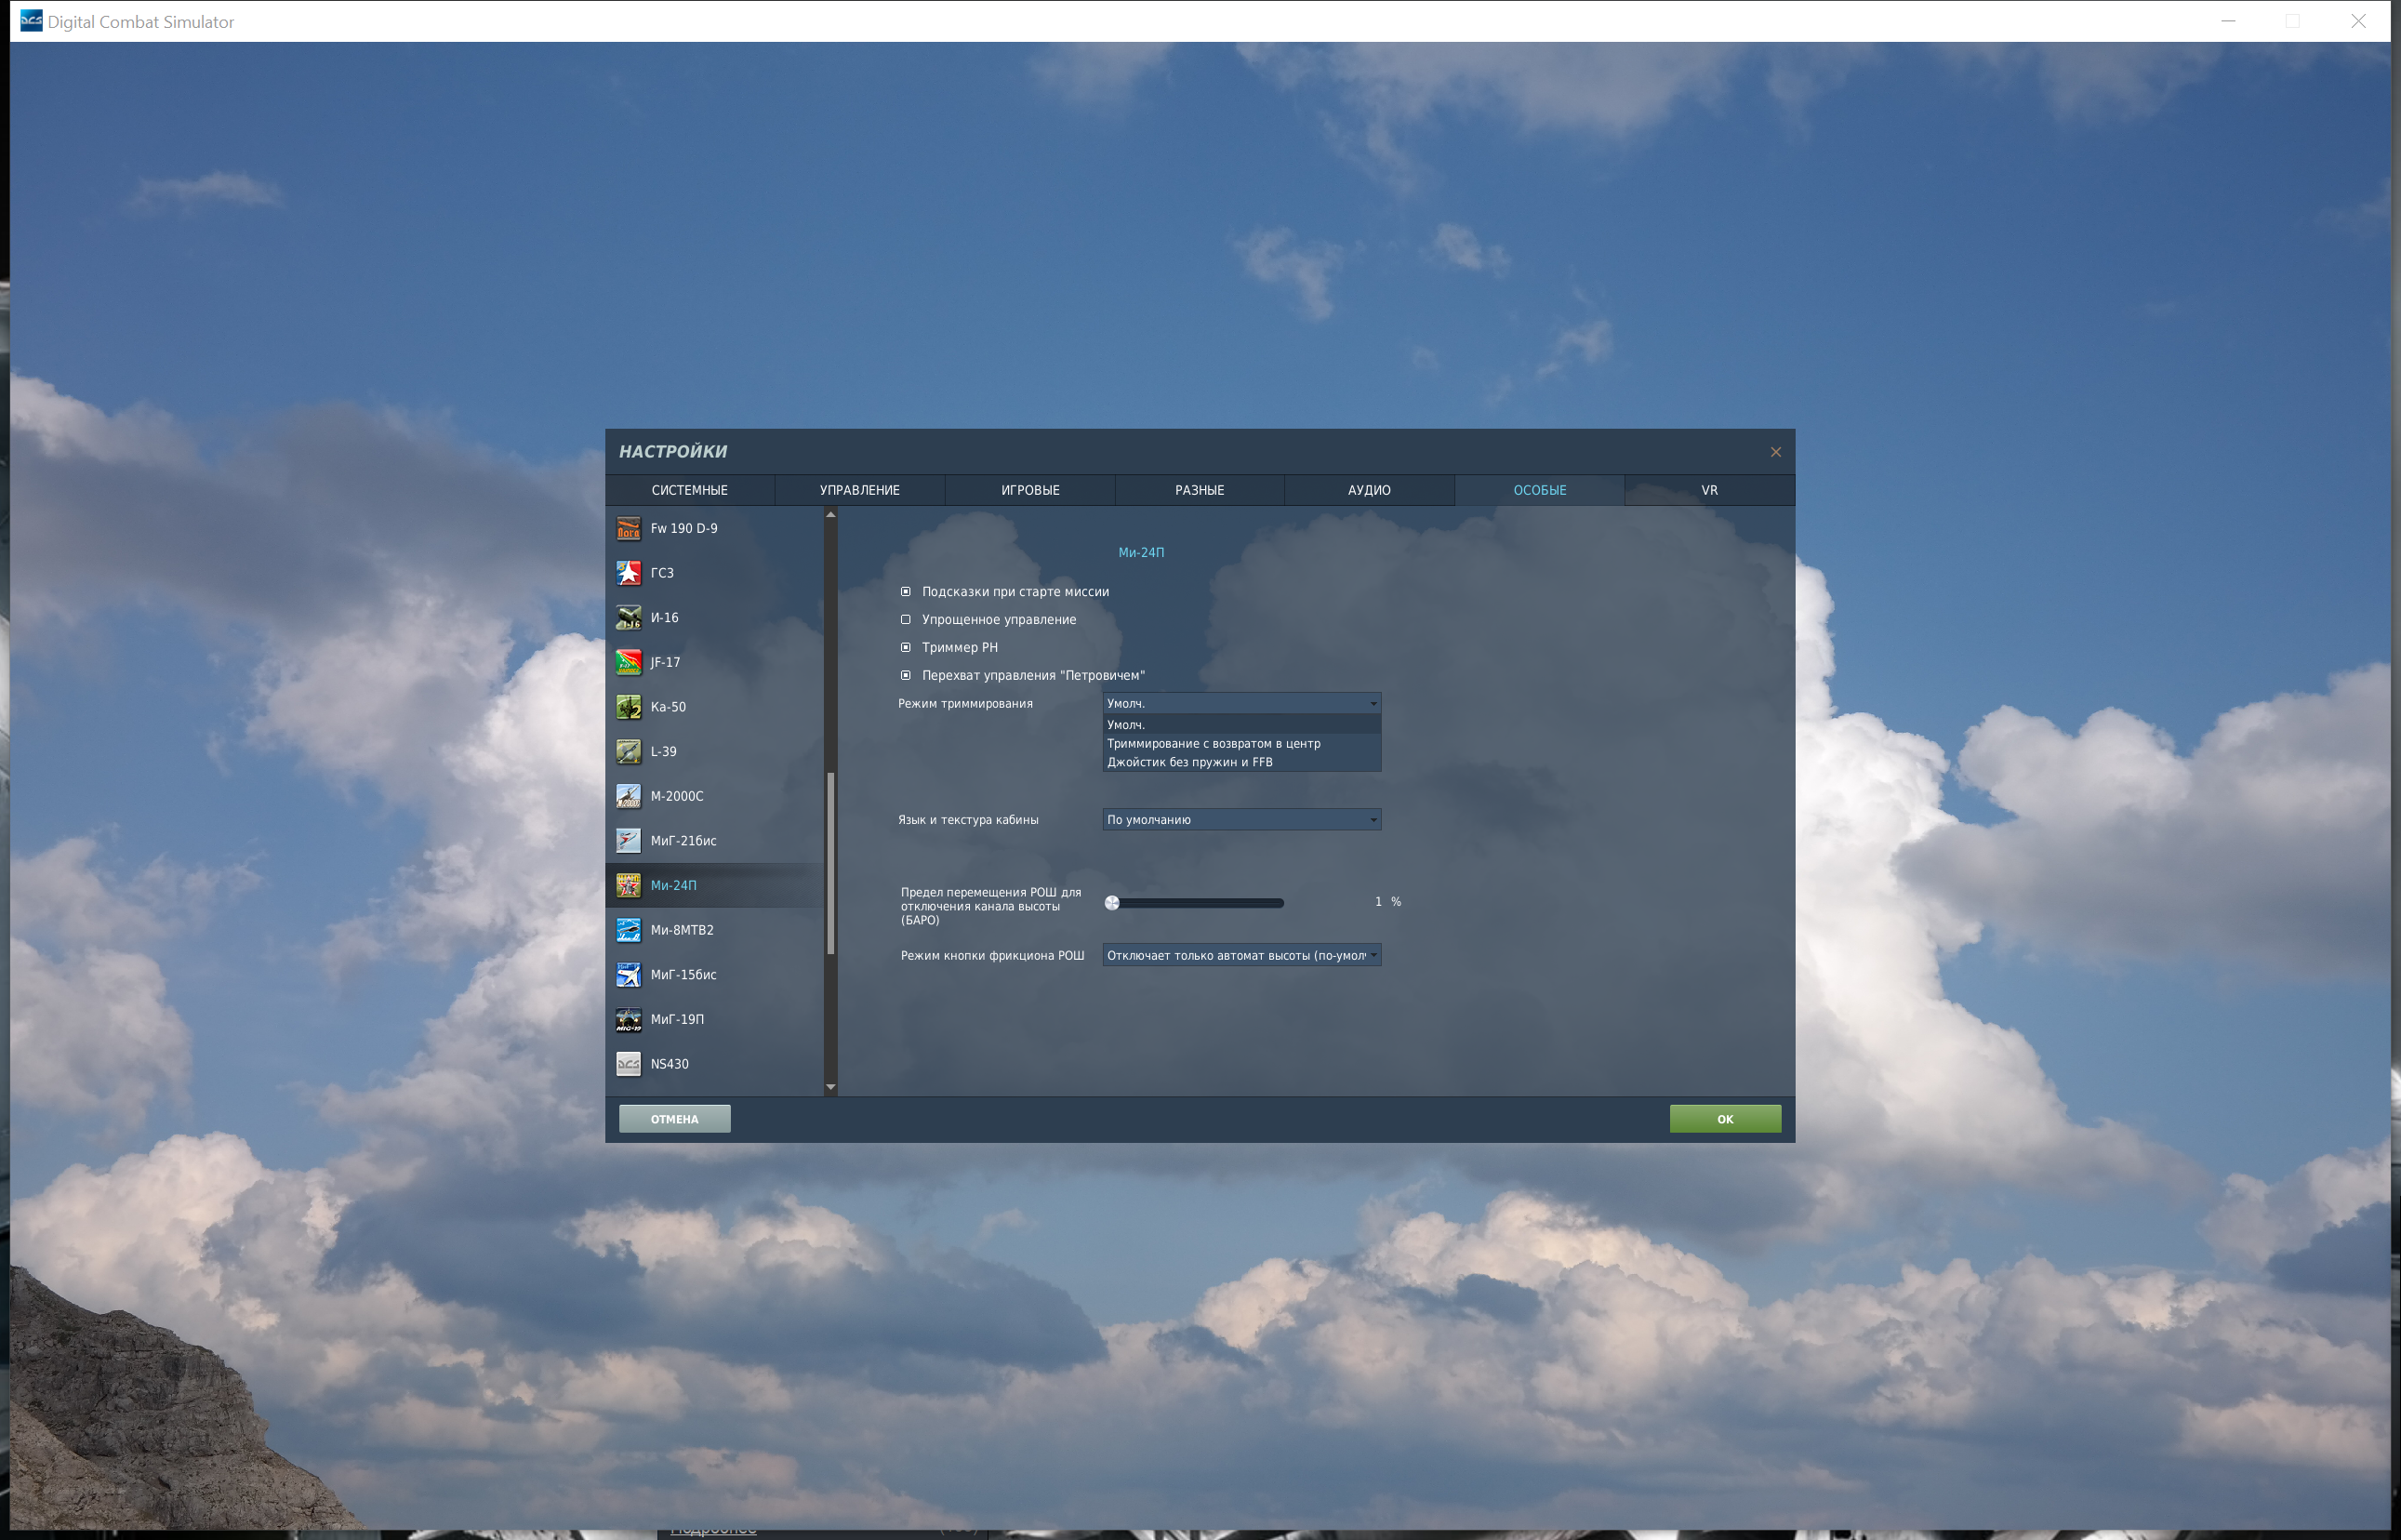Select the Fw 190 D-9 module icon
Viewport: 2401px width, 1540px height.
pyautogui.click(x=628, y=528)
